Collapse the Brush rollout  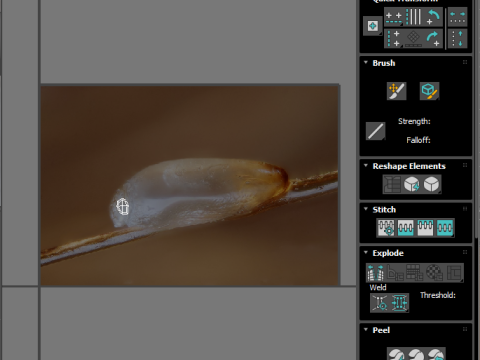coord(366,63)
